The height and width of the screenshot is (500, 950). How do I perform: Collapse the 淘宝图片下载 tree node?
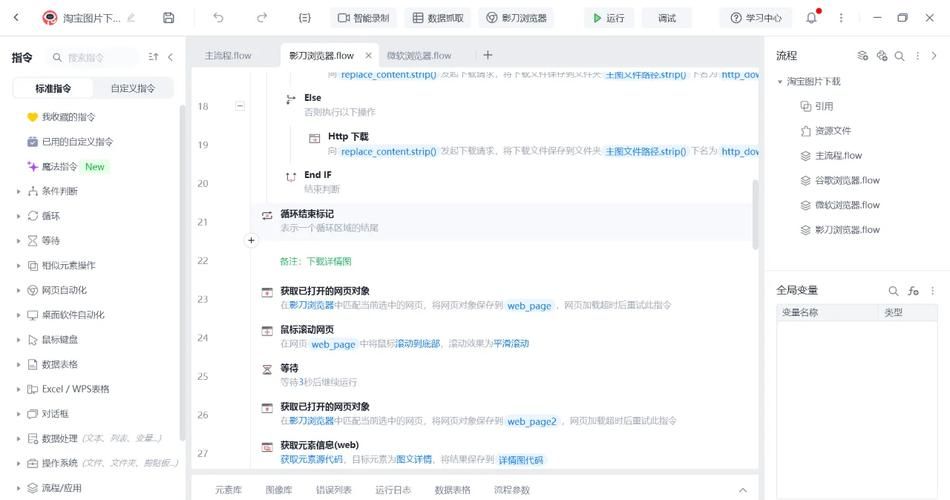[780, 81]
